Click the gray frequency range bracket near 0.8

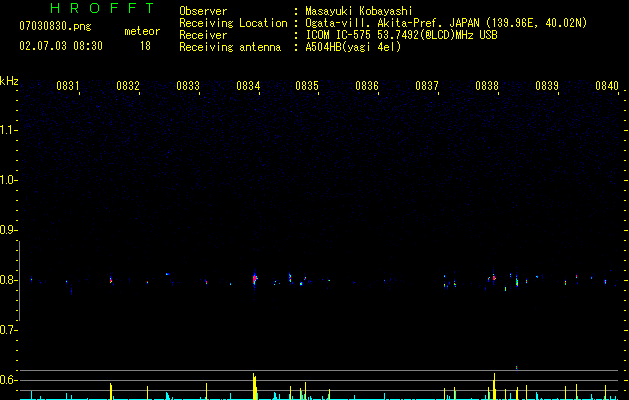point(19,281)
